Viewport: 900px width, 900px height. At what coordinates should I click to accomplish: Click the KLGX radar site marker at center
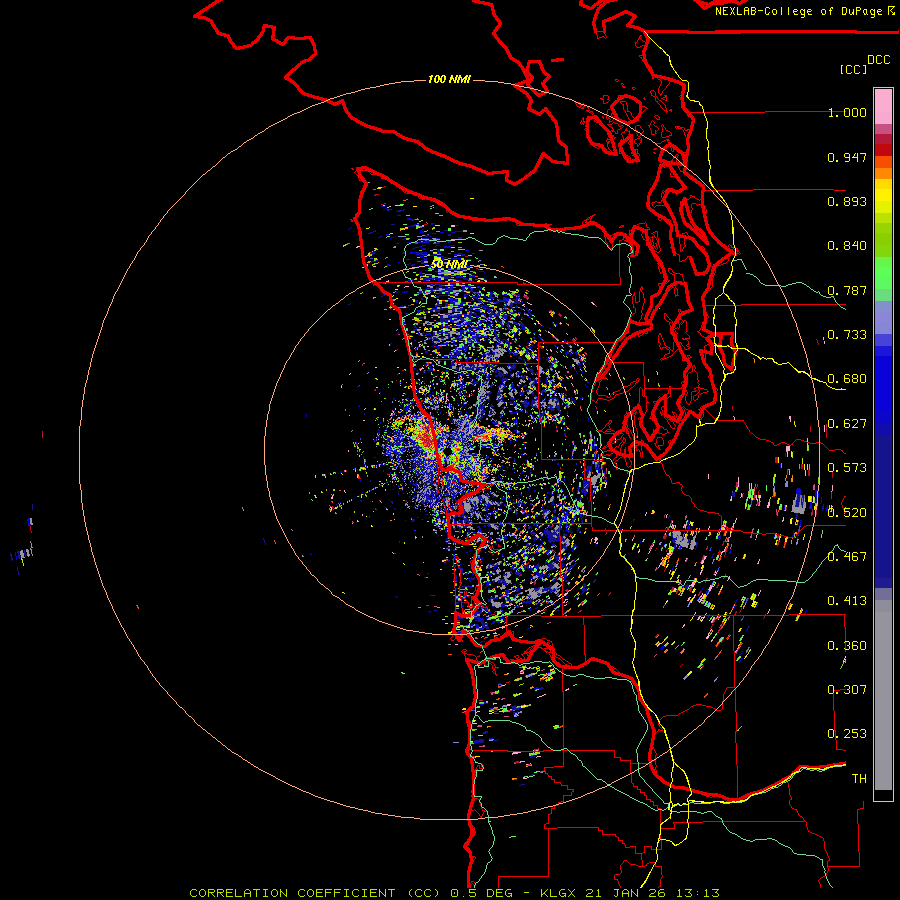tap(447, 453)
